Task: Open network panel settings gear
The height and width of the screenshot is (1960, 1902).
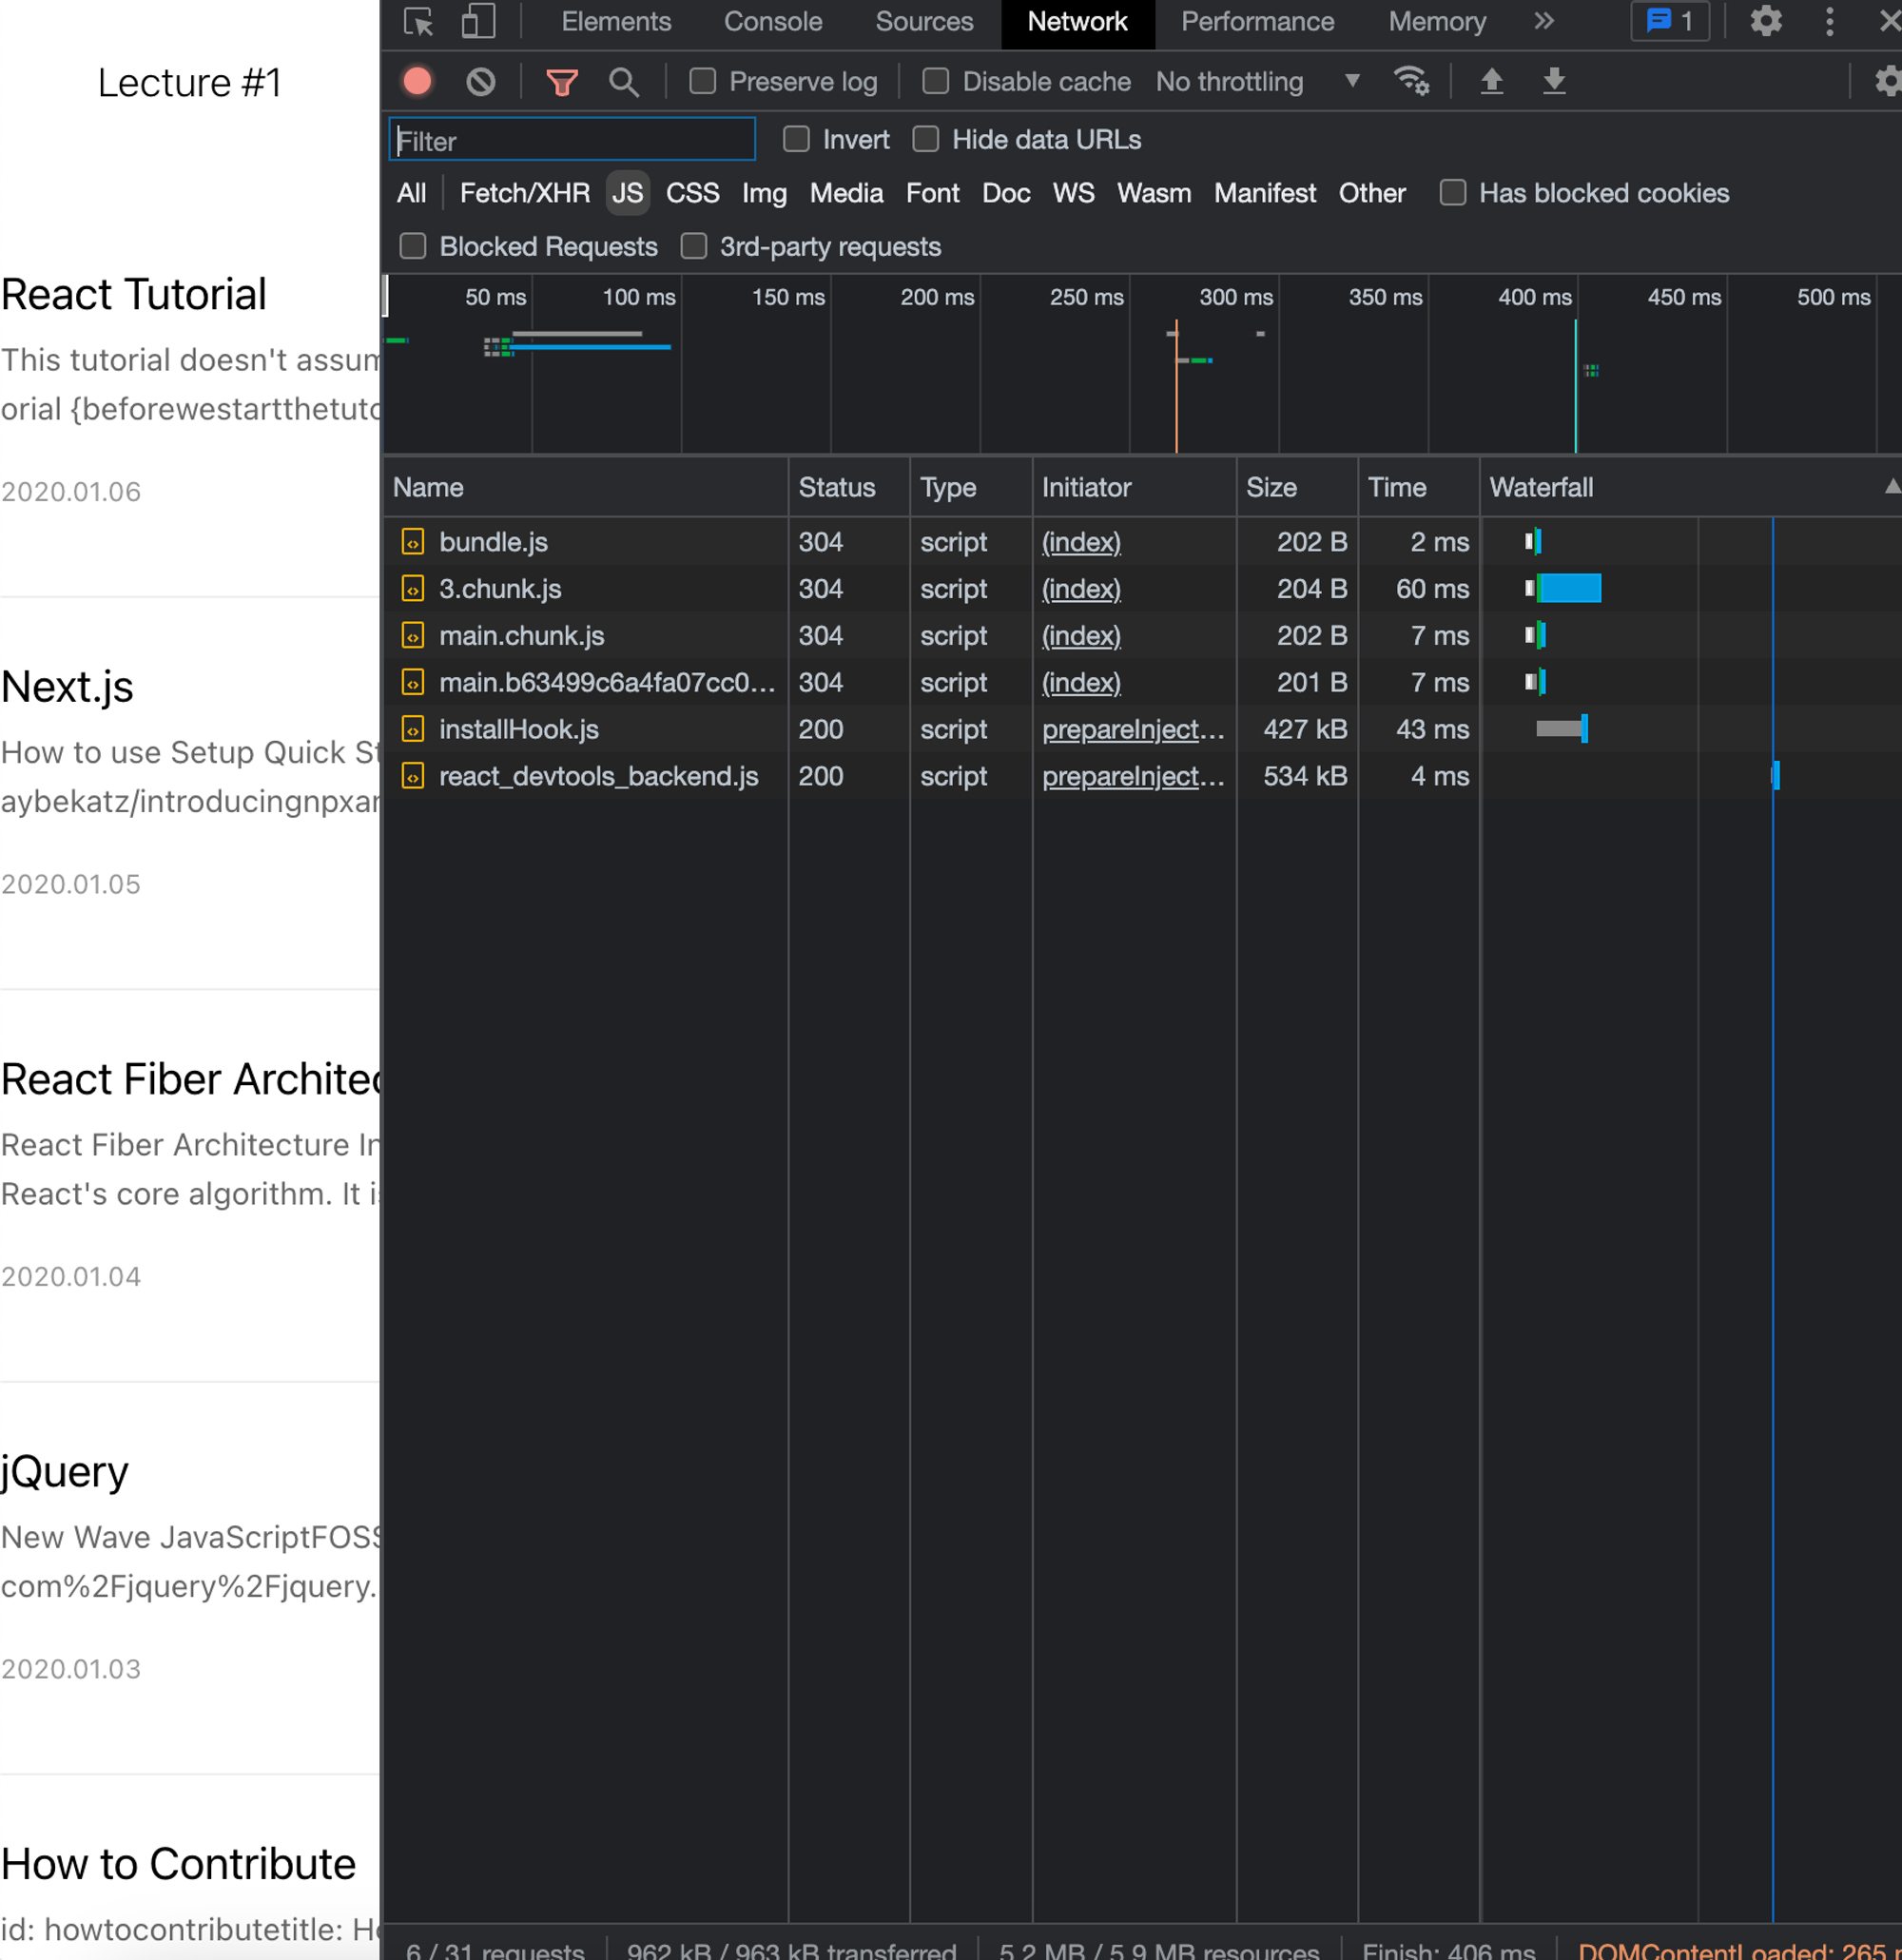Action: 1888,81
